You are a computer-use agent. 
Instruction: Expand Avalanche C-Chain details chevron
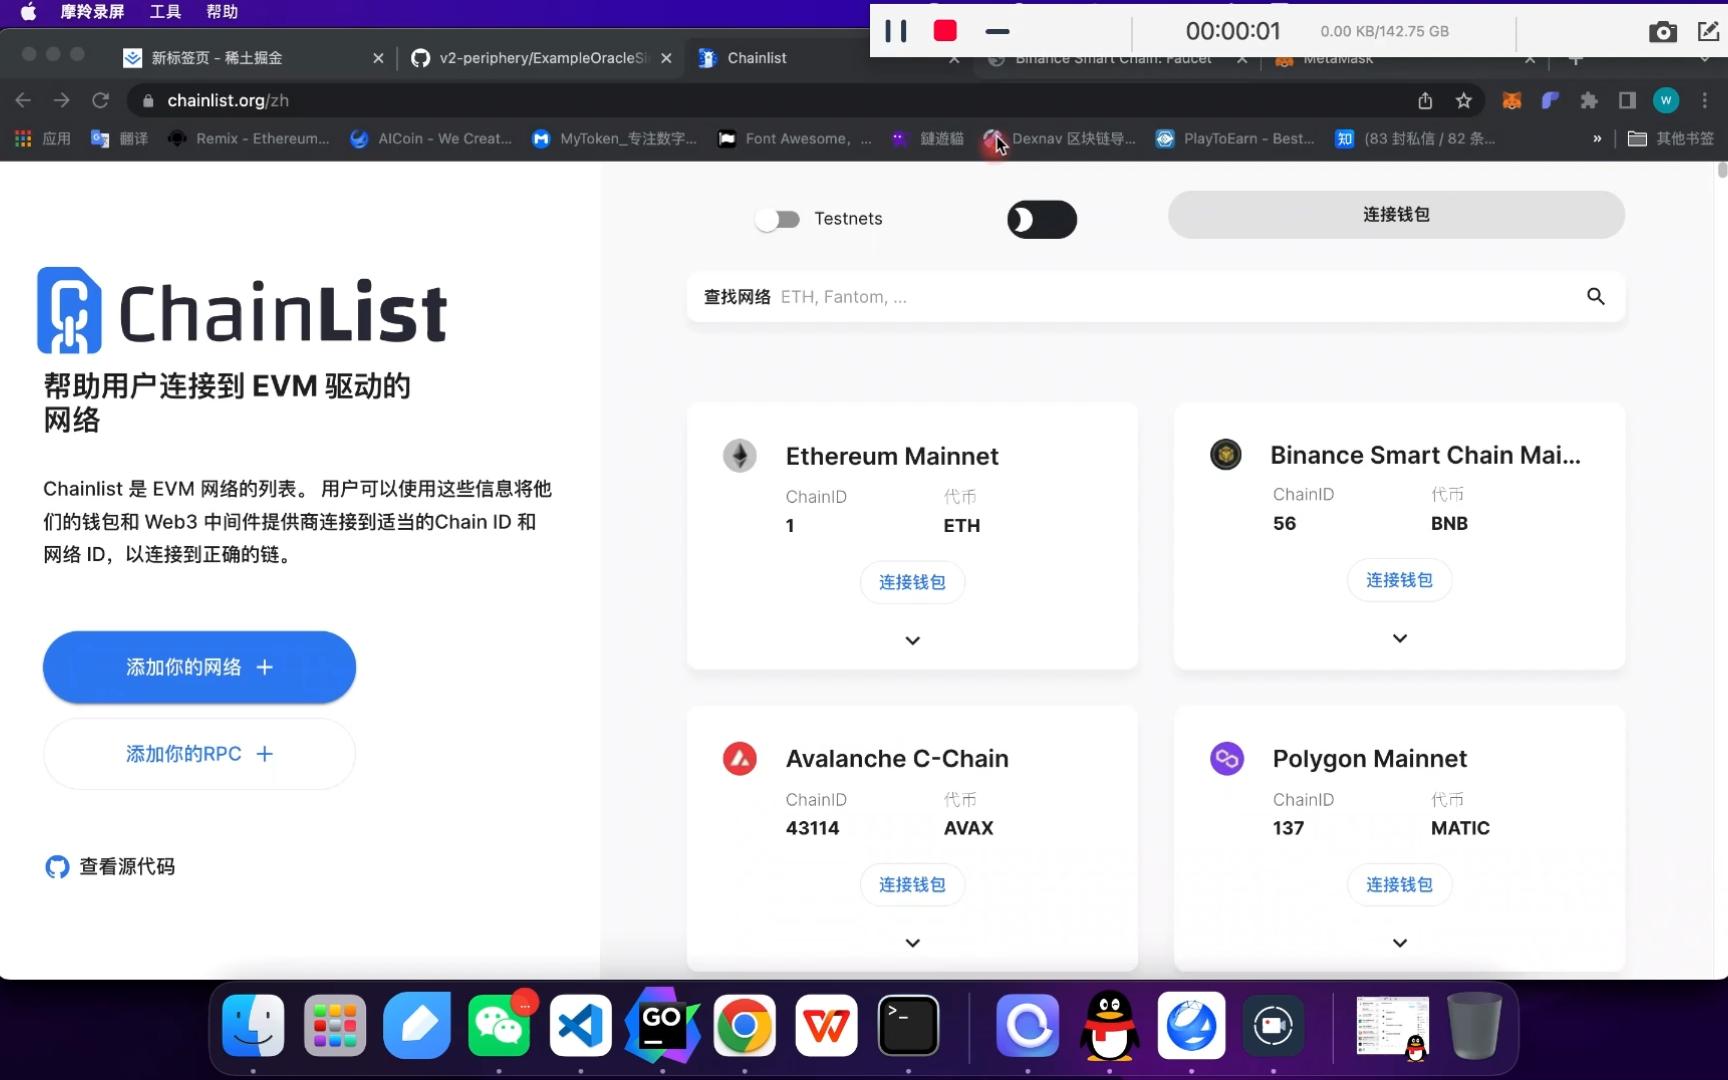(912, 942)
